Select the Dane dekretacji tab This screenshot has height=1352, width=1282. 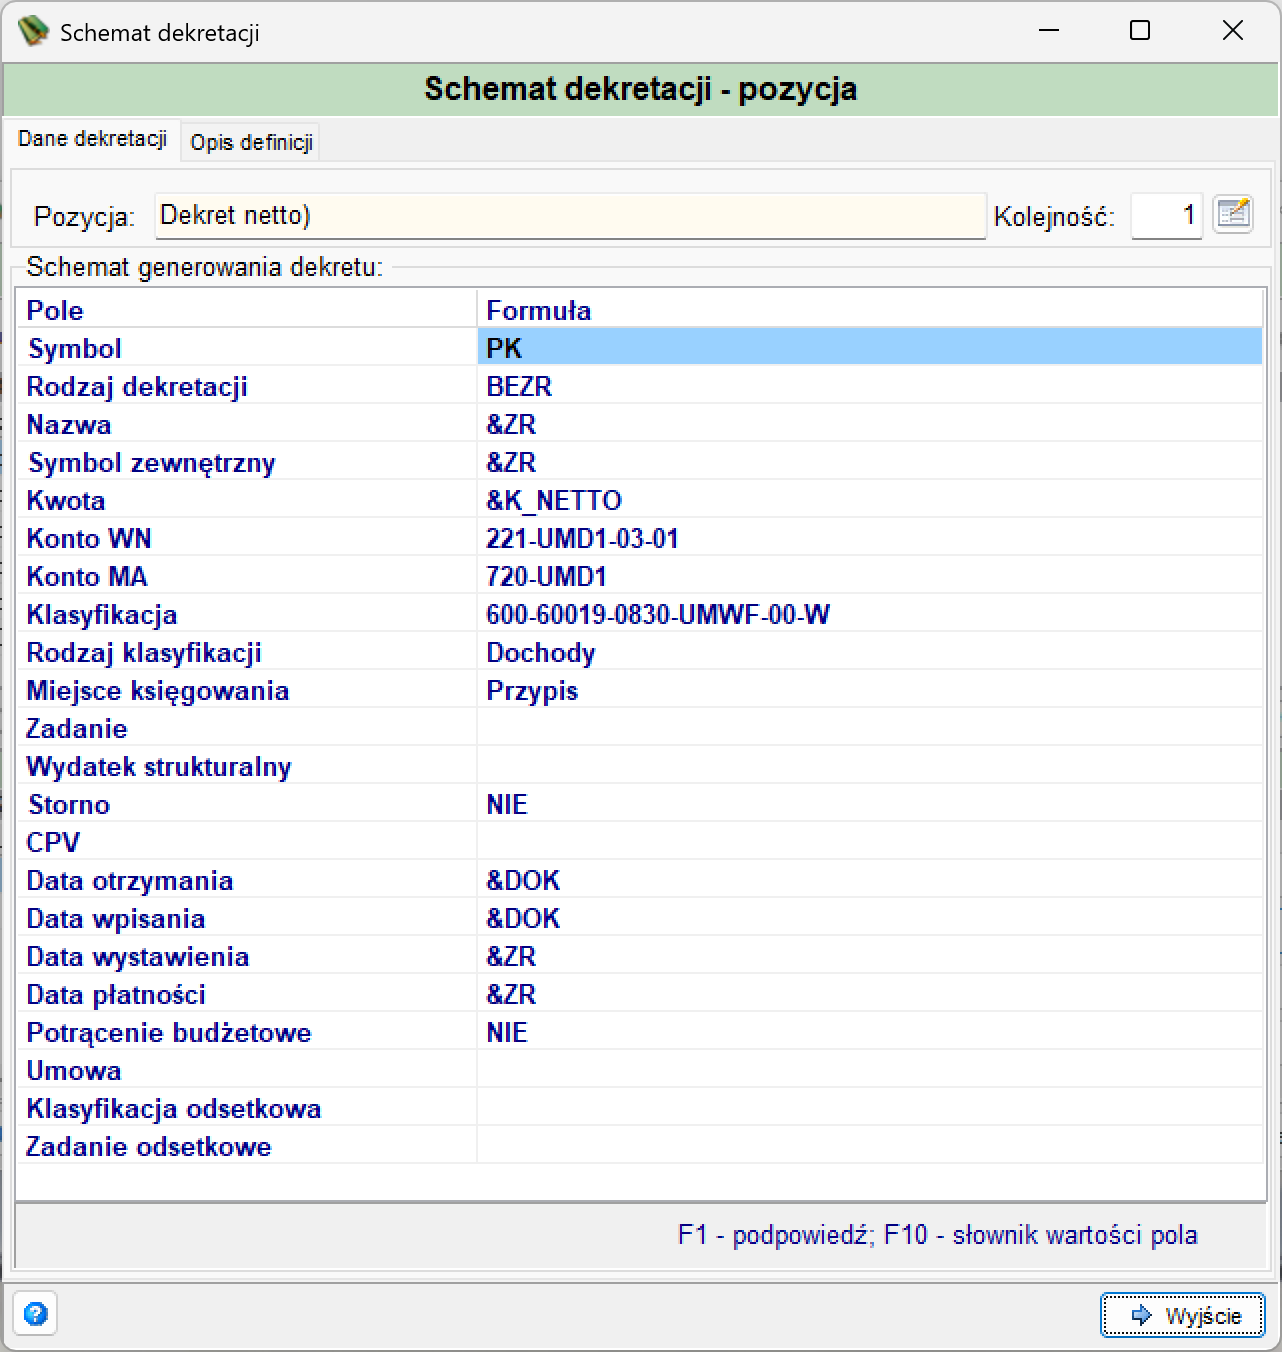(x=93, y=139)
